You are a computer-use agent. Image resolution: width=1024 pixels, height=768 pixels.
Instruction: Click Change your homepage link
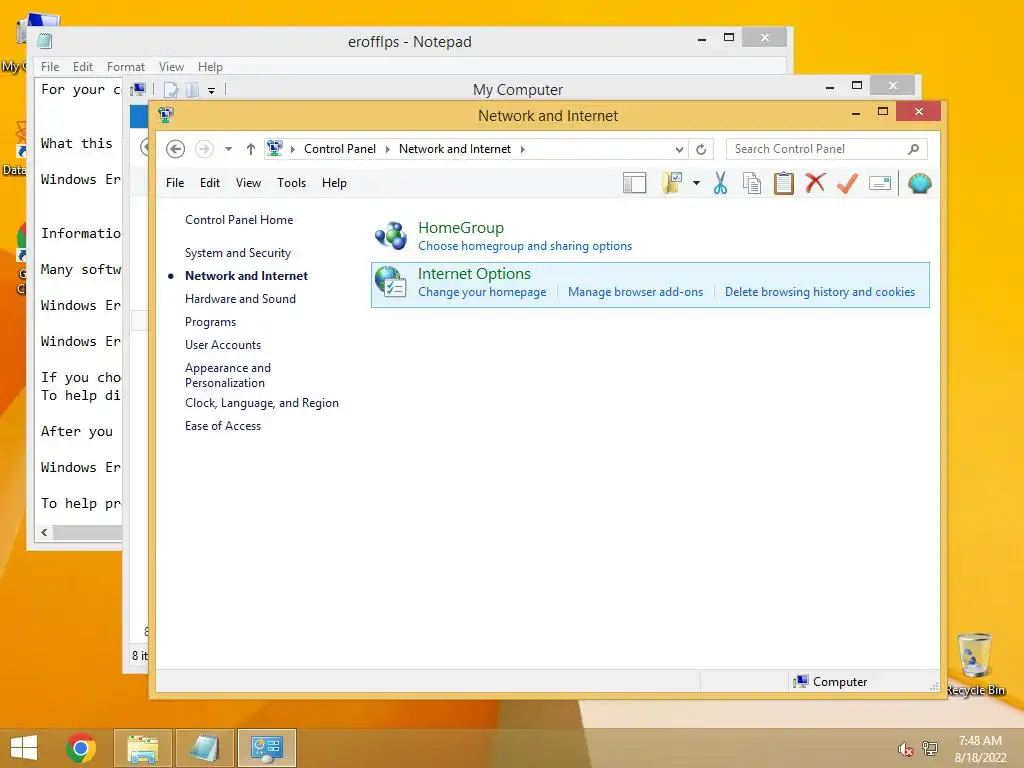(x=482, y=292)
